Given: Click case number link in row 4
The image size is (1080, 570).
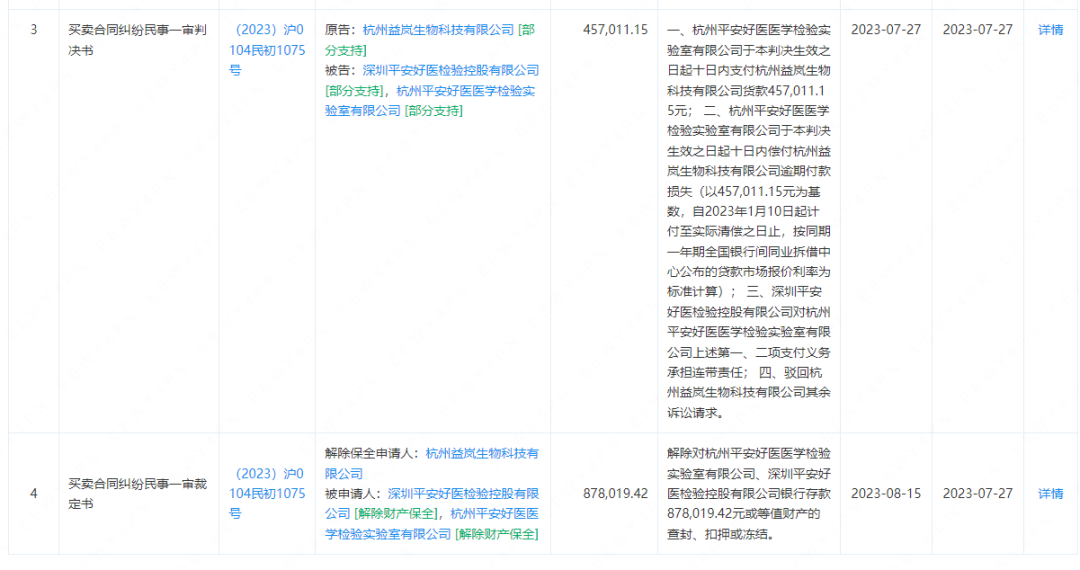Looking at the screenshot, I should tap(268, 493).
